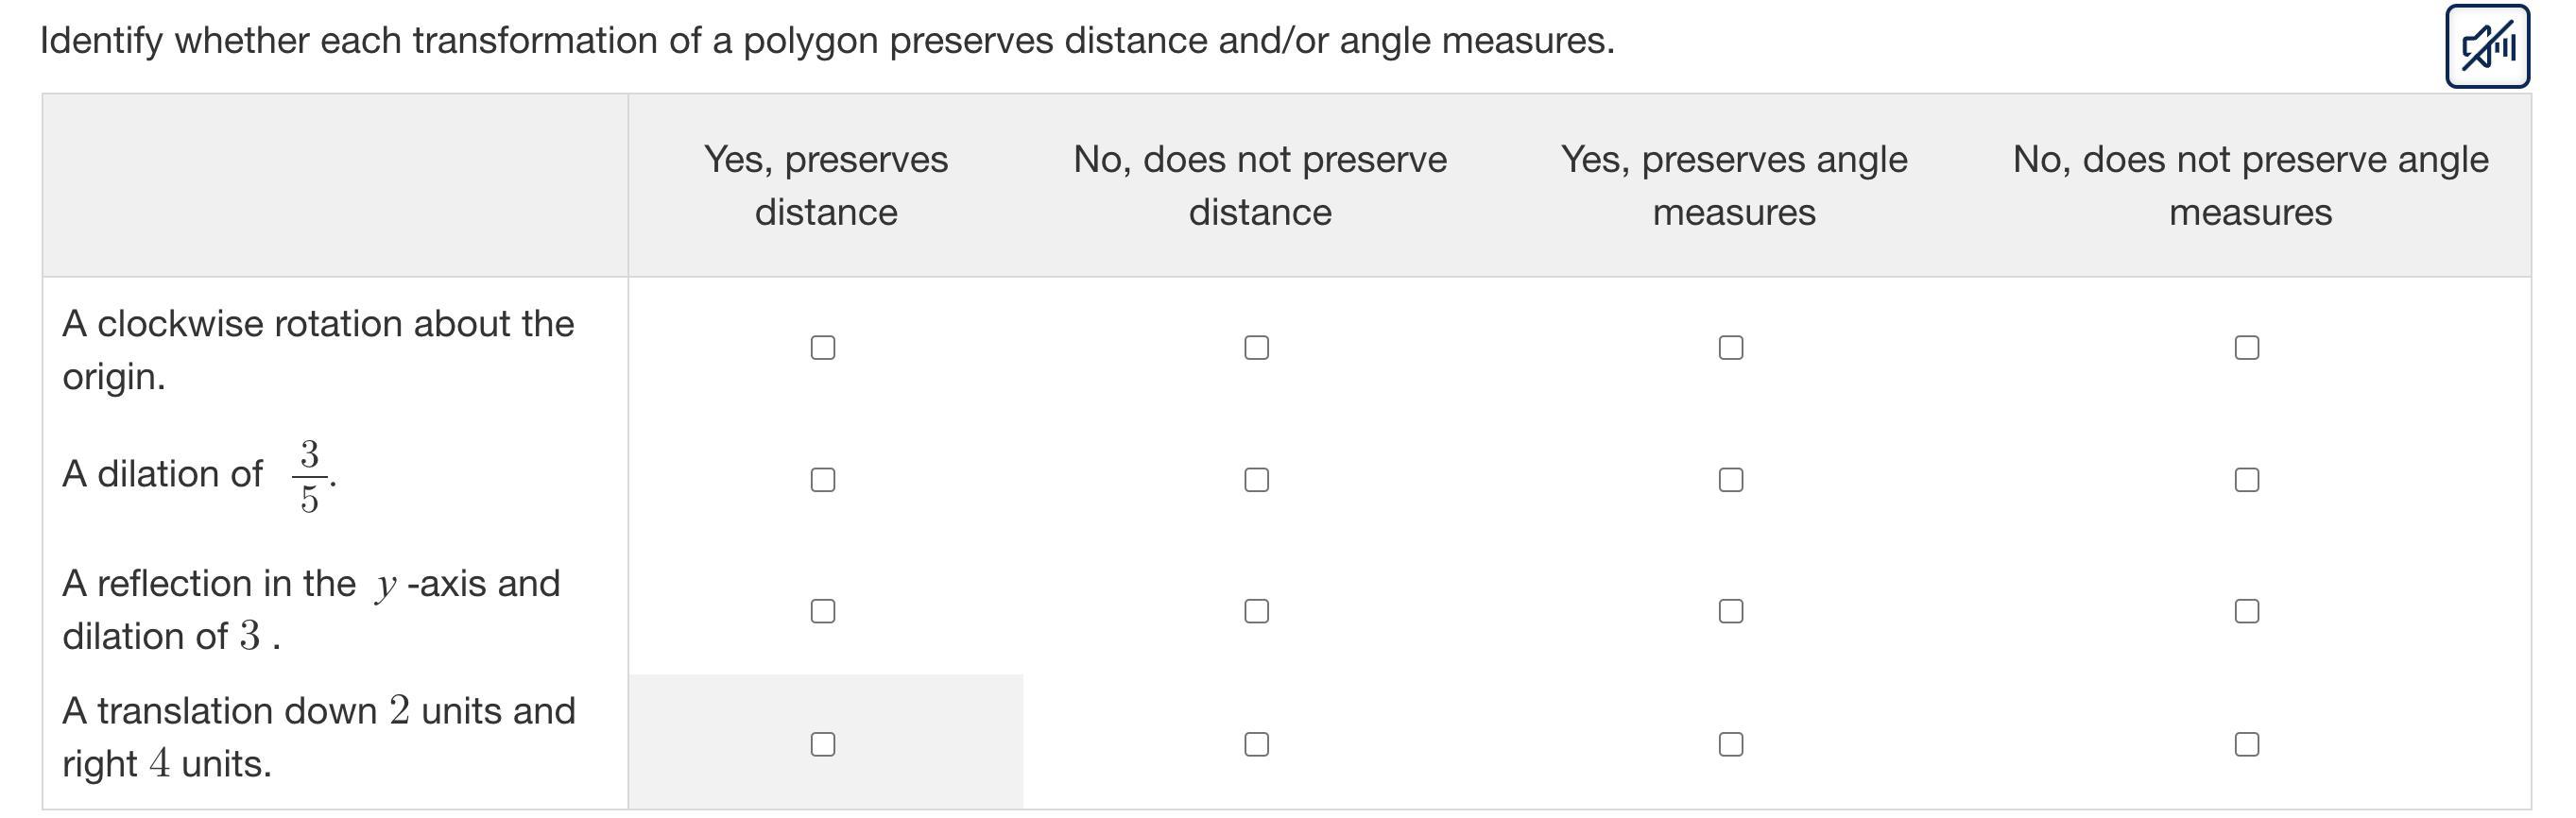Viewport: 2576px width, 818px height.
Task: Check 'No, does not preserve distance' for translation row
Action: [x=1257, y=744]
